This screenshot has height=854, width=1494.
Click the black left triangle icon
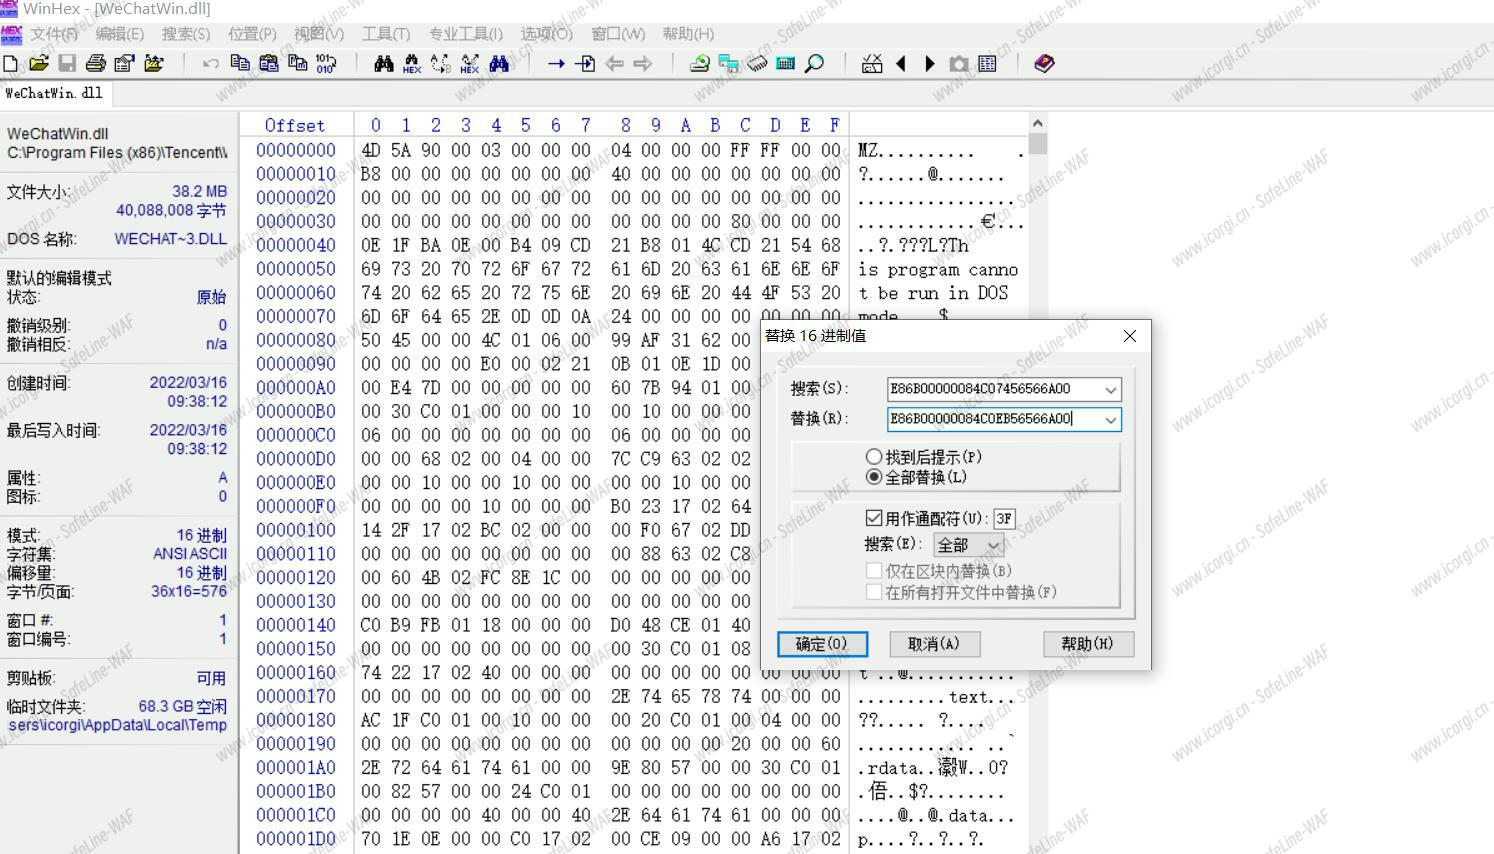(x=901, y=64)
